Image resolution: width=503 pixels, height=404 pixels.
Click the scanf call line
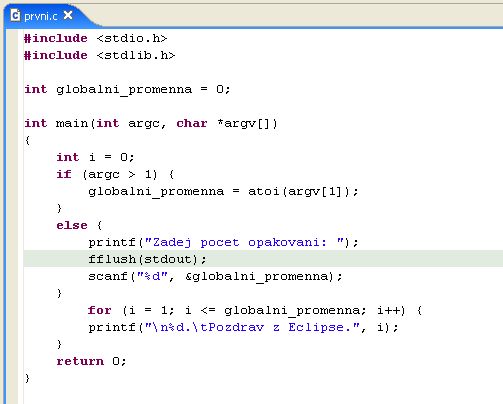215,276
